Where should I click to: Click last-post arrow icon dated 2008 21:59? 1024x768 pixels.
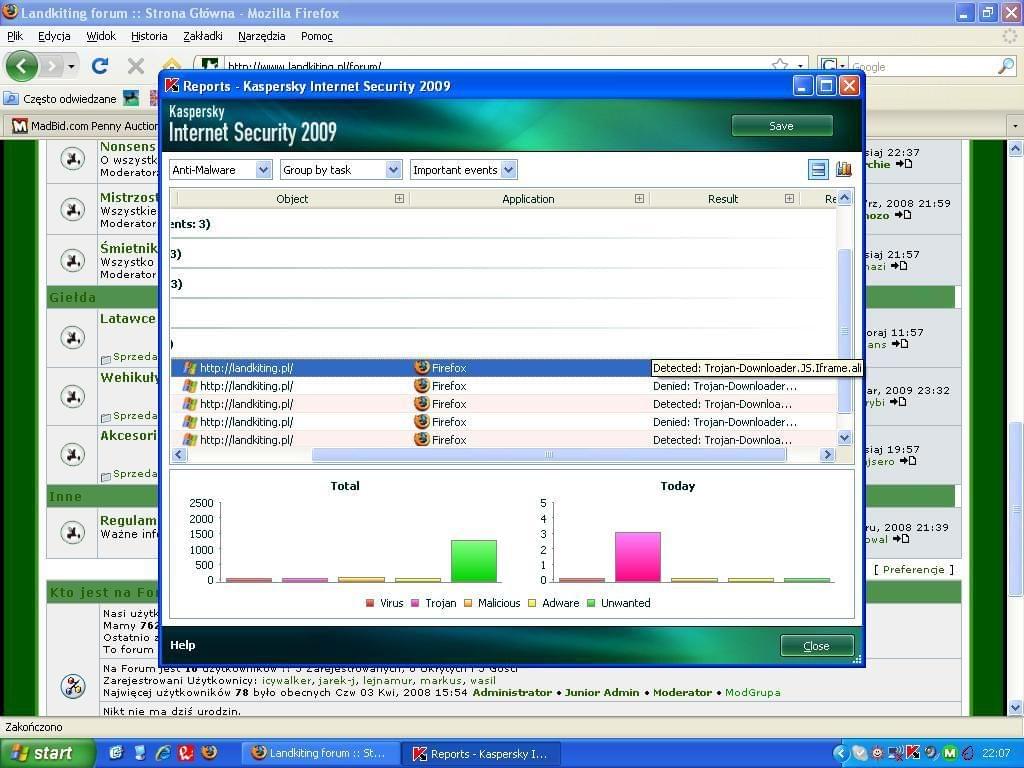click(903, 215)
